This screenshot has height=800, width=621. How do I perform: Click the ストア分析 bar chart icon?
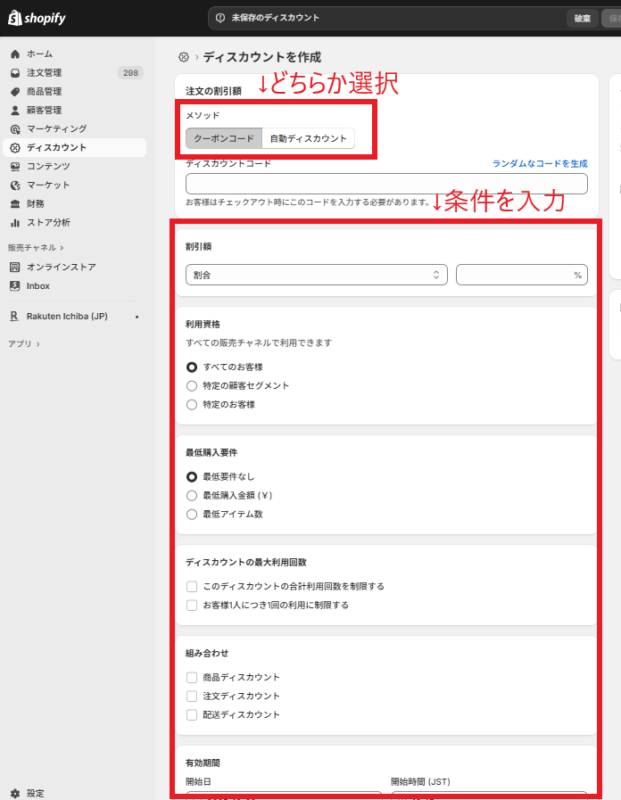pos(15,222)
